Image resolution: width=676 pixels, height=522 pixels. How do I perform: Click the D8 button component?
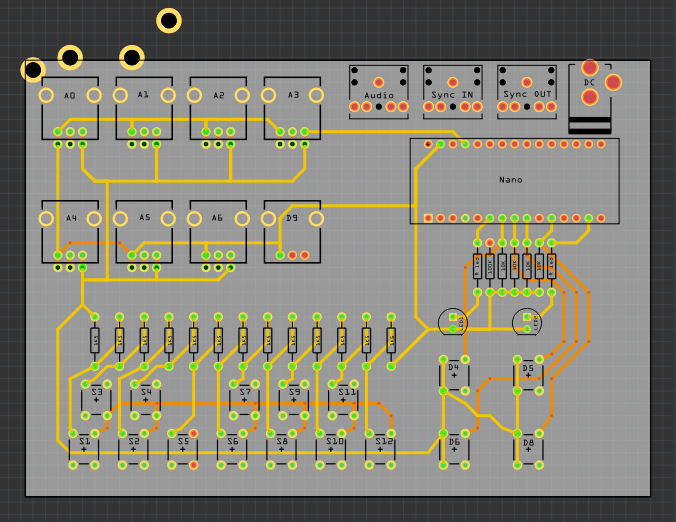(x=529, y=447)
